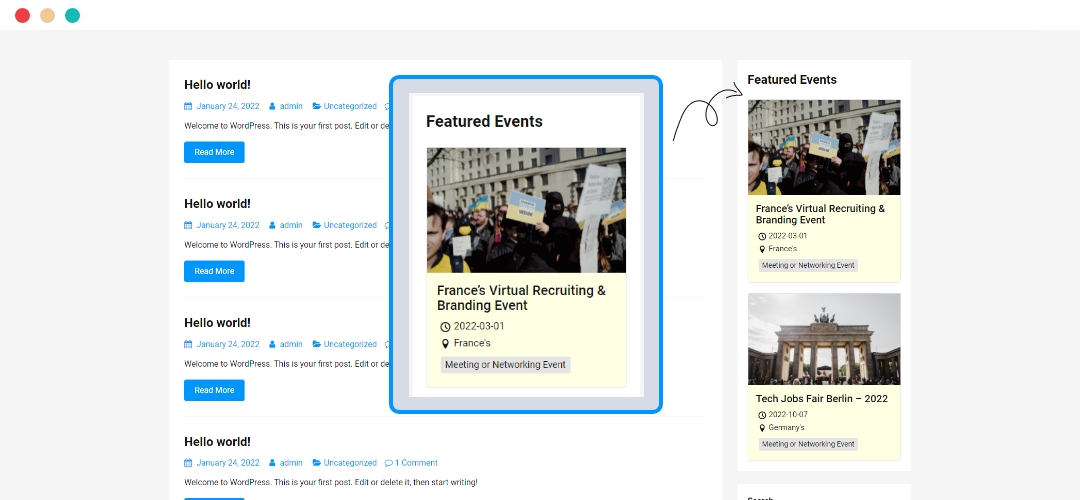Click location pin in the enlarged event card
1080x500 pixels.
pyautogui.click(x=446, y=343)
